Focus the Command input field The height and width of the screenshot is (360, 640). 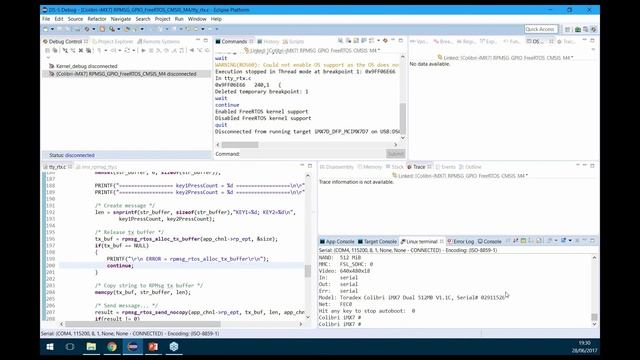[313, 154]
